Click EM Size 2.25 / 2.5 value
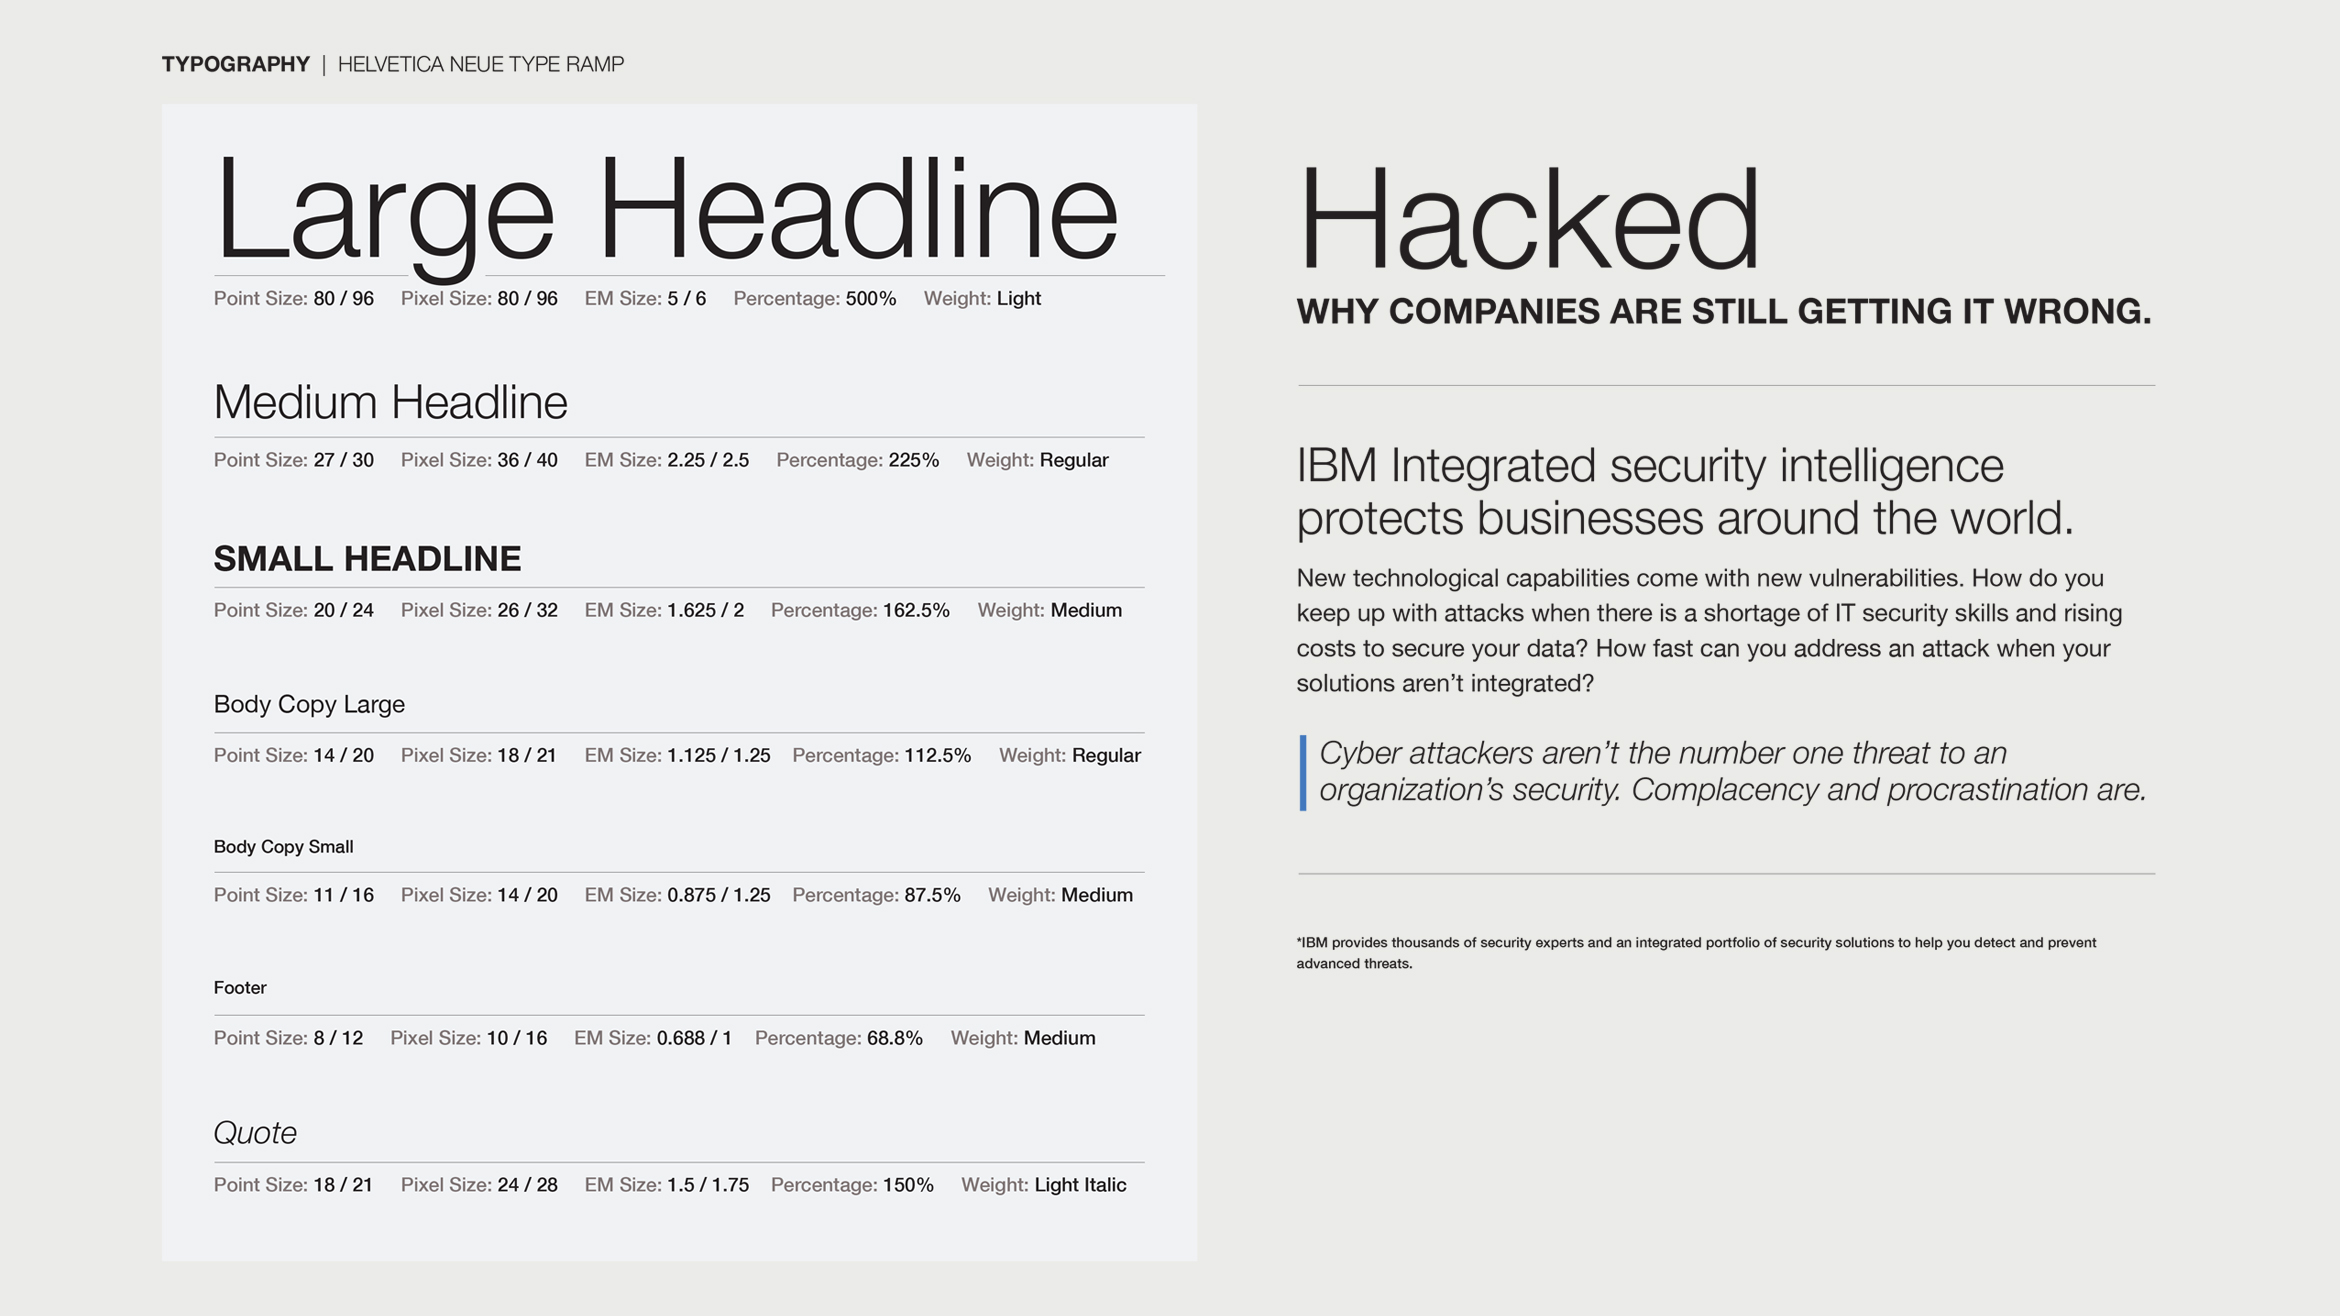Screen dimensions: 2340x1316 point(708,460)
